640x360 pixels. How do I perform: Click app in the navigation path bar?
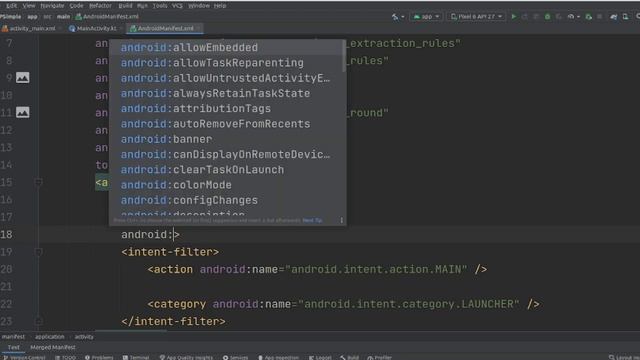[32, 17]
